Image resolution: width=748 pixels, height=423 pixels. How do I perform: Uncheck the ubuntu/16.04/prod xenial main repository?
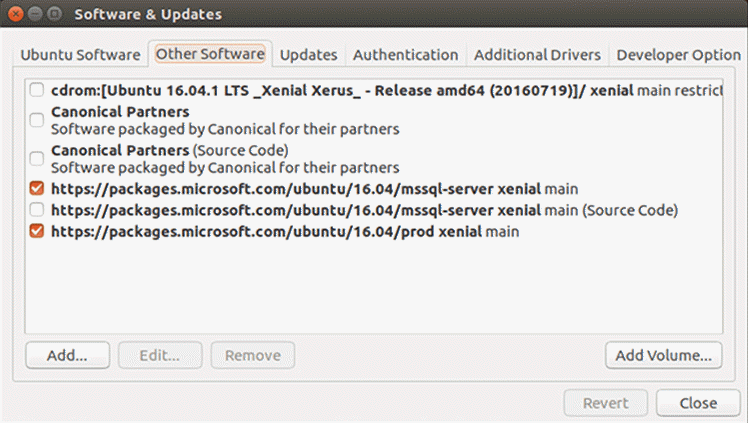[x=37, y=231]
